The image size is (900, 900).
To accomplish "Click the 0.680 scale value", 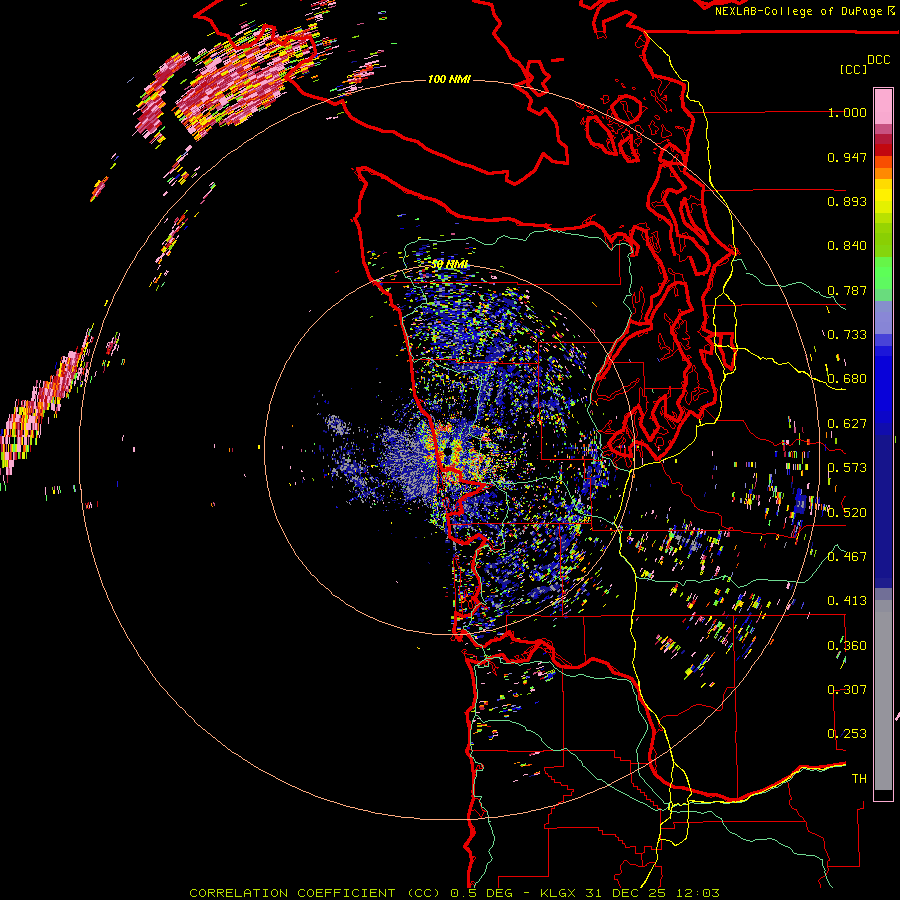I will pyautogui.click(x=847, y=379).
